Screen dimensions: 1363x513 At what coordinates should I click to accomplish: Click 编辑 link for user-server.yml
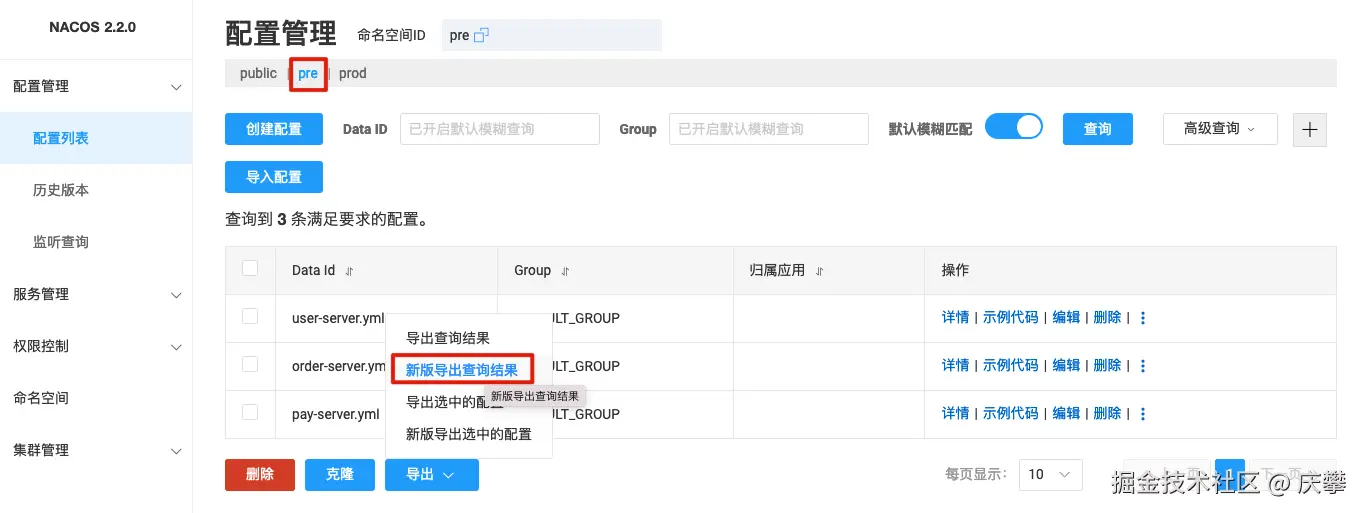click(x=1066, y=318)
